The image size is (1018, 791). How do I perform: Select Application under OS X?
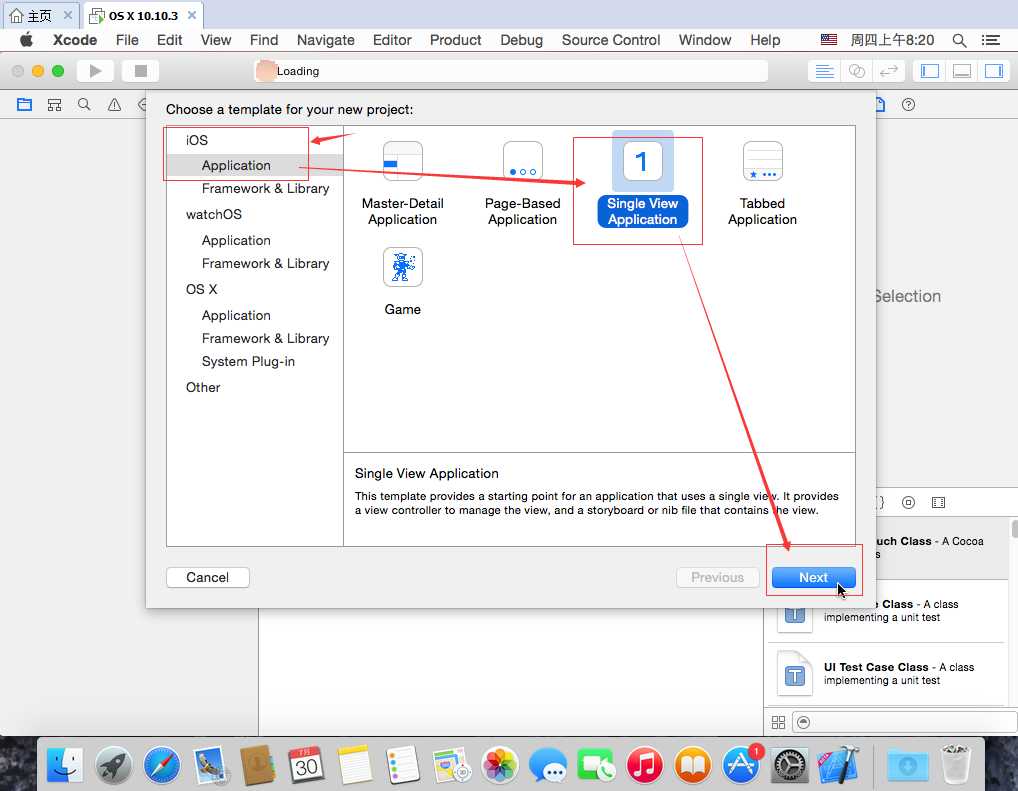coord(236,316)
